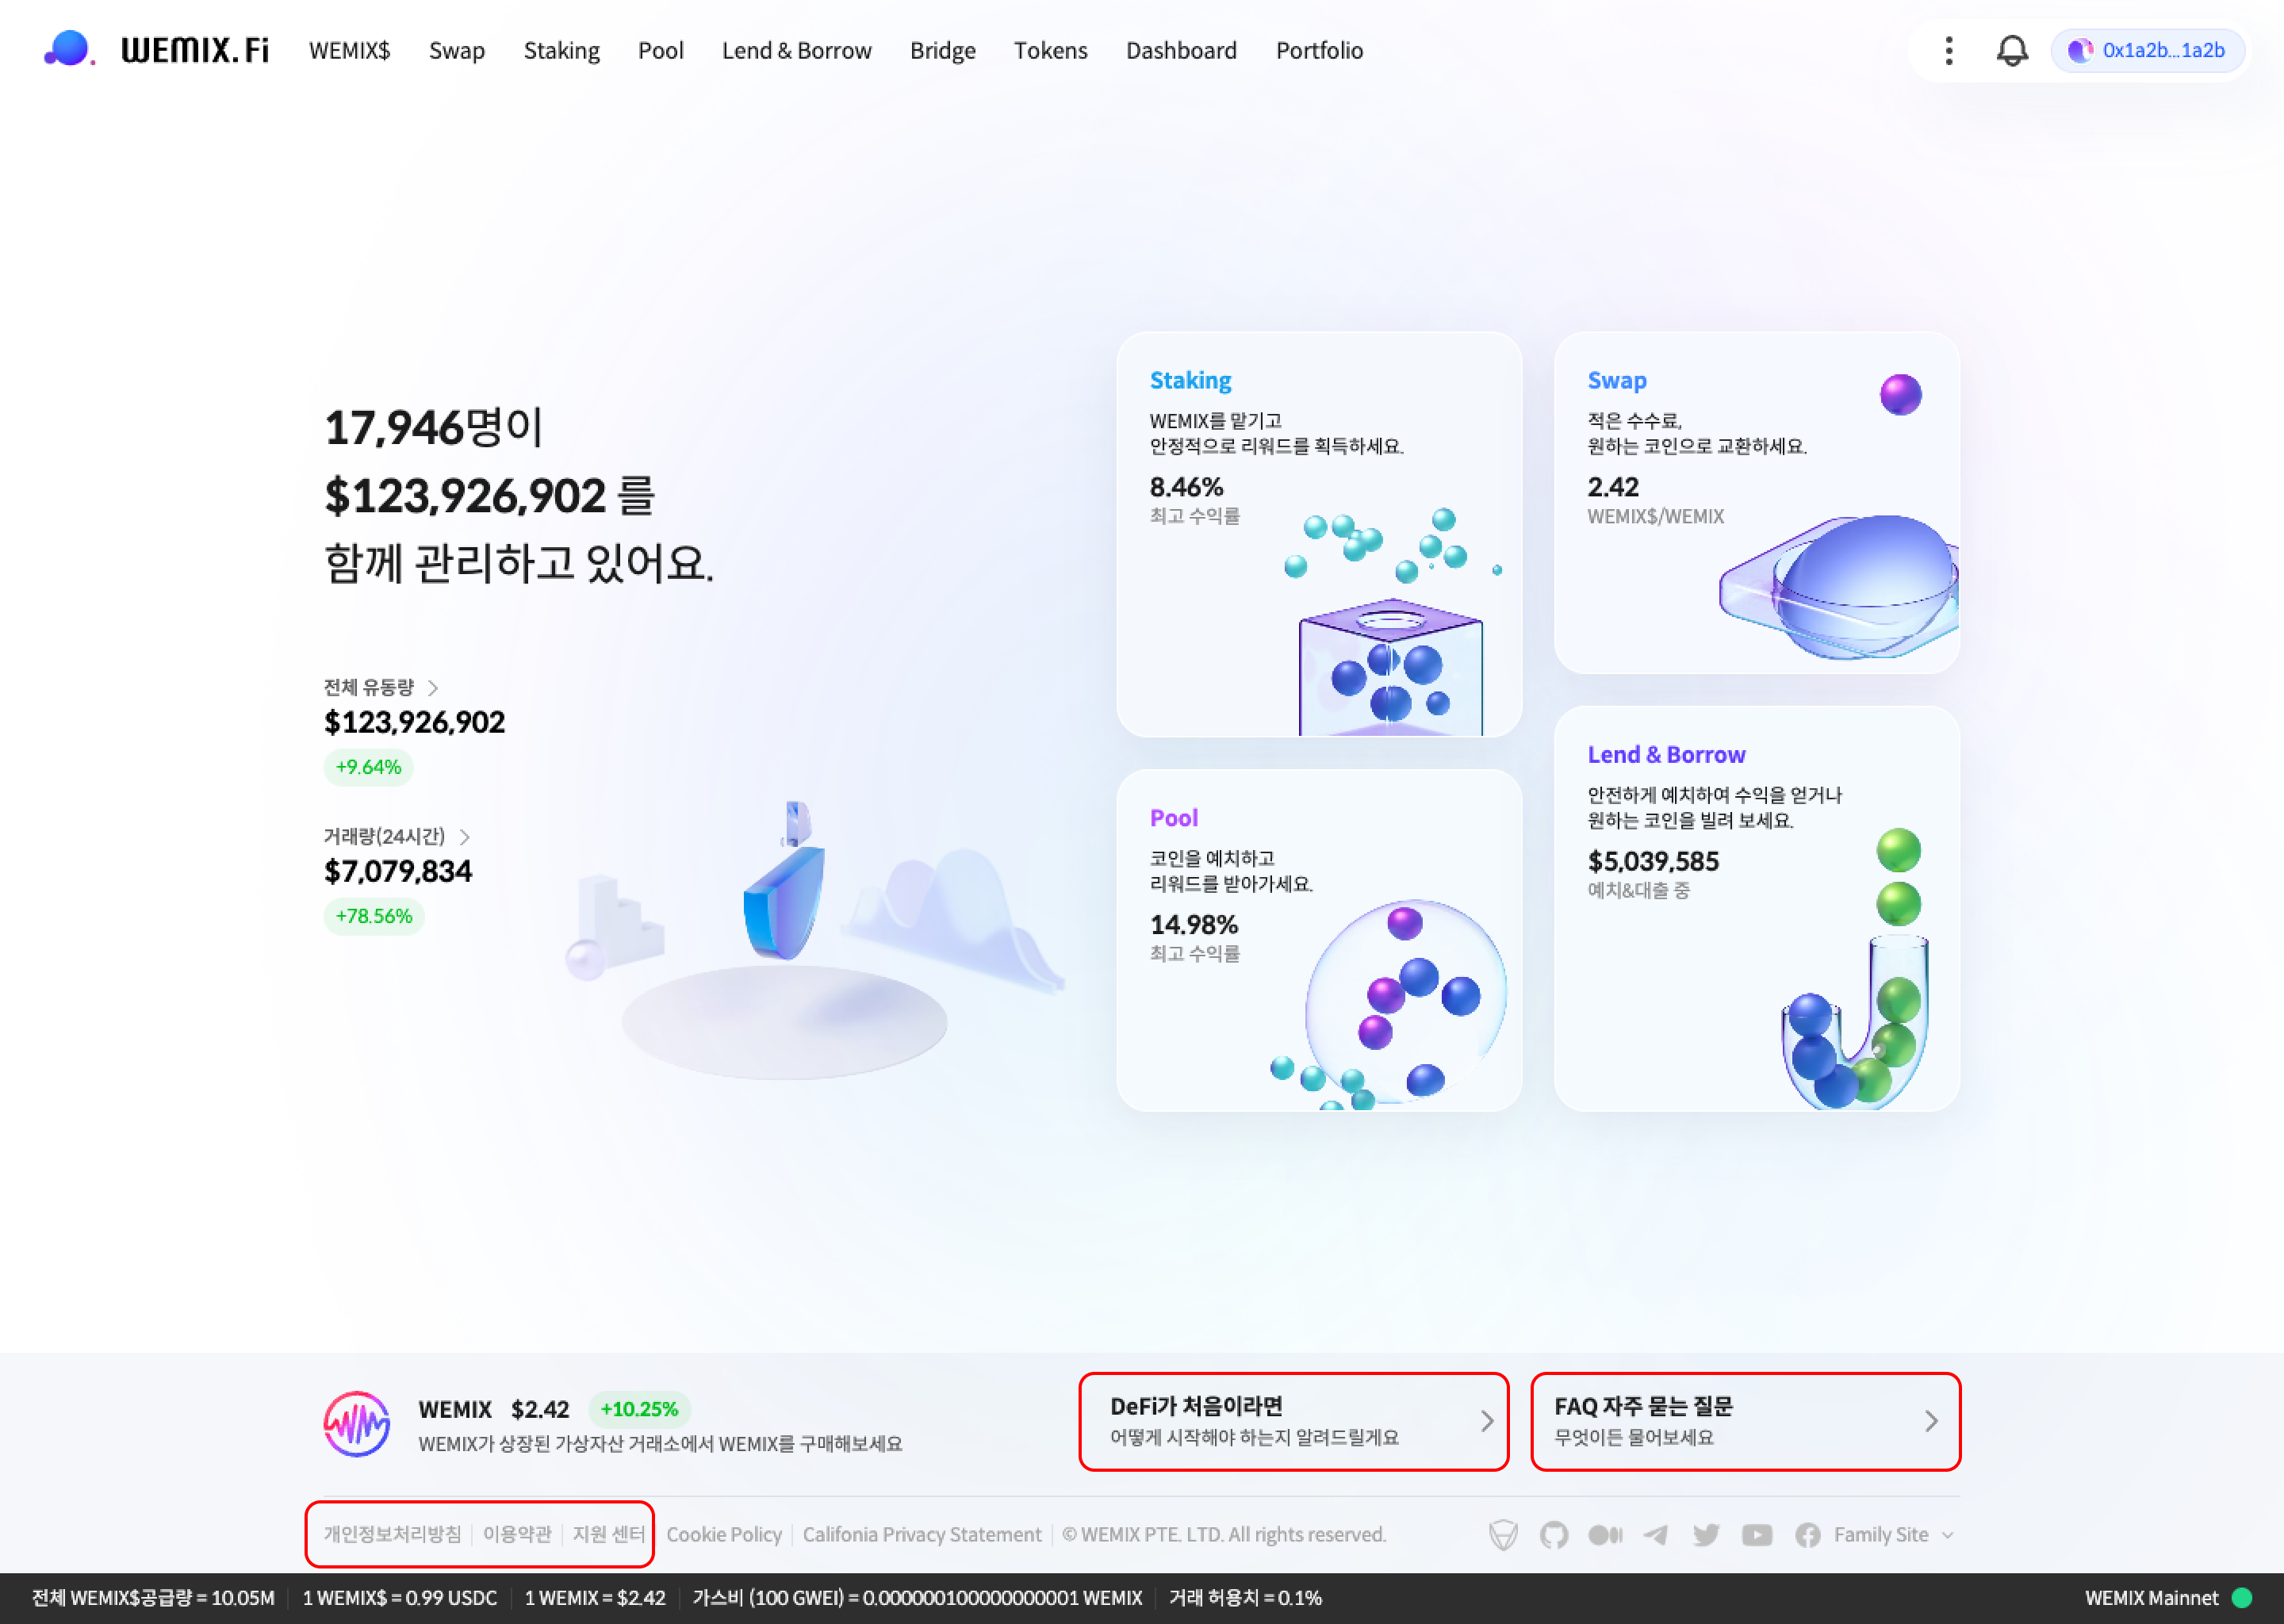Open the Portfolio page
Viewport: 2284px width, 1624px height.
pos(1320,50)
